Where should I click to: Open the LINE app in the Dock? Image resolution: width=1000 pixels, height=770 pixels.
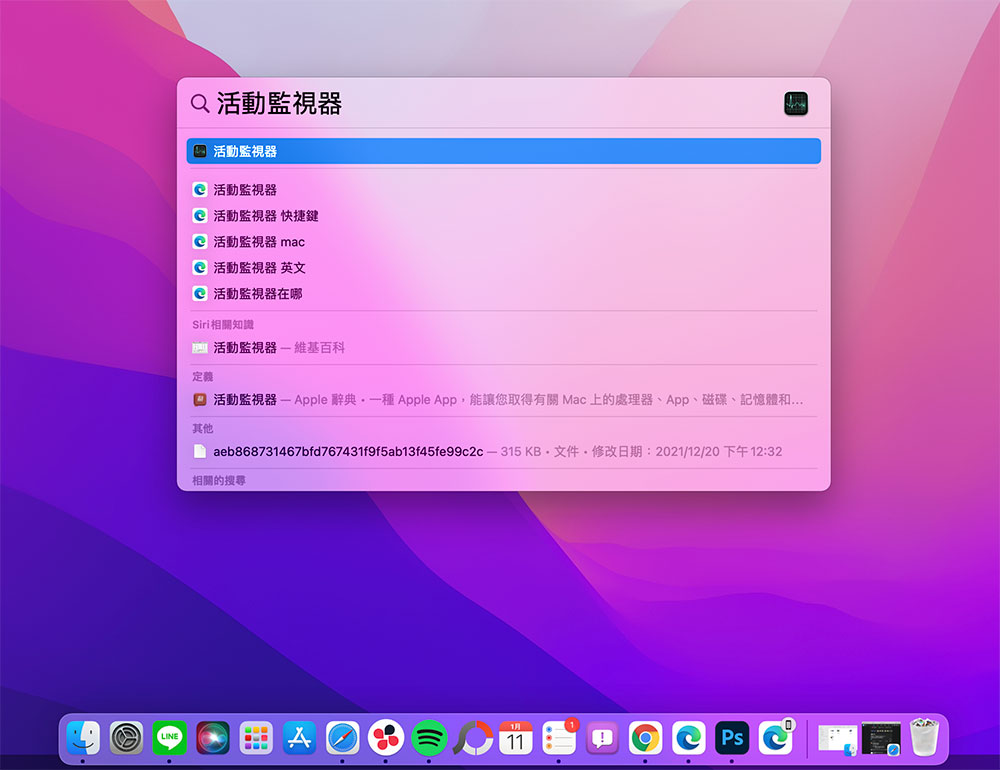[x=170, y=738]
